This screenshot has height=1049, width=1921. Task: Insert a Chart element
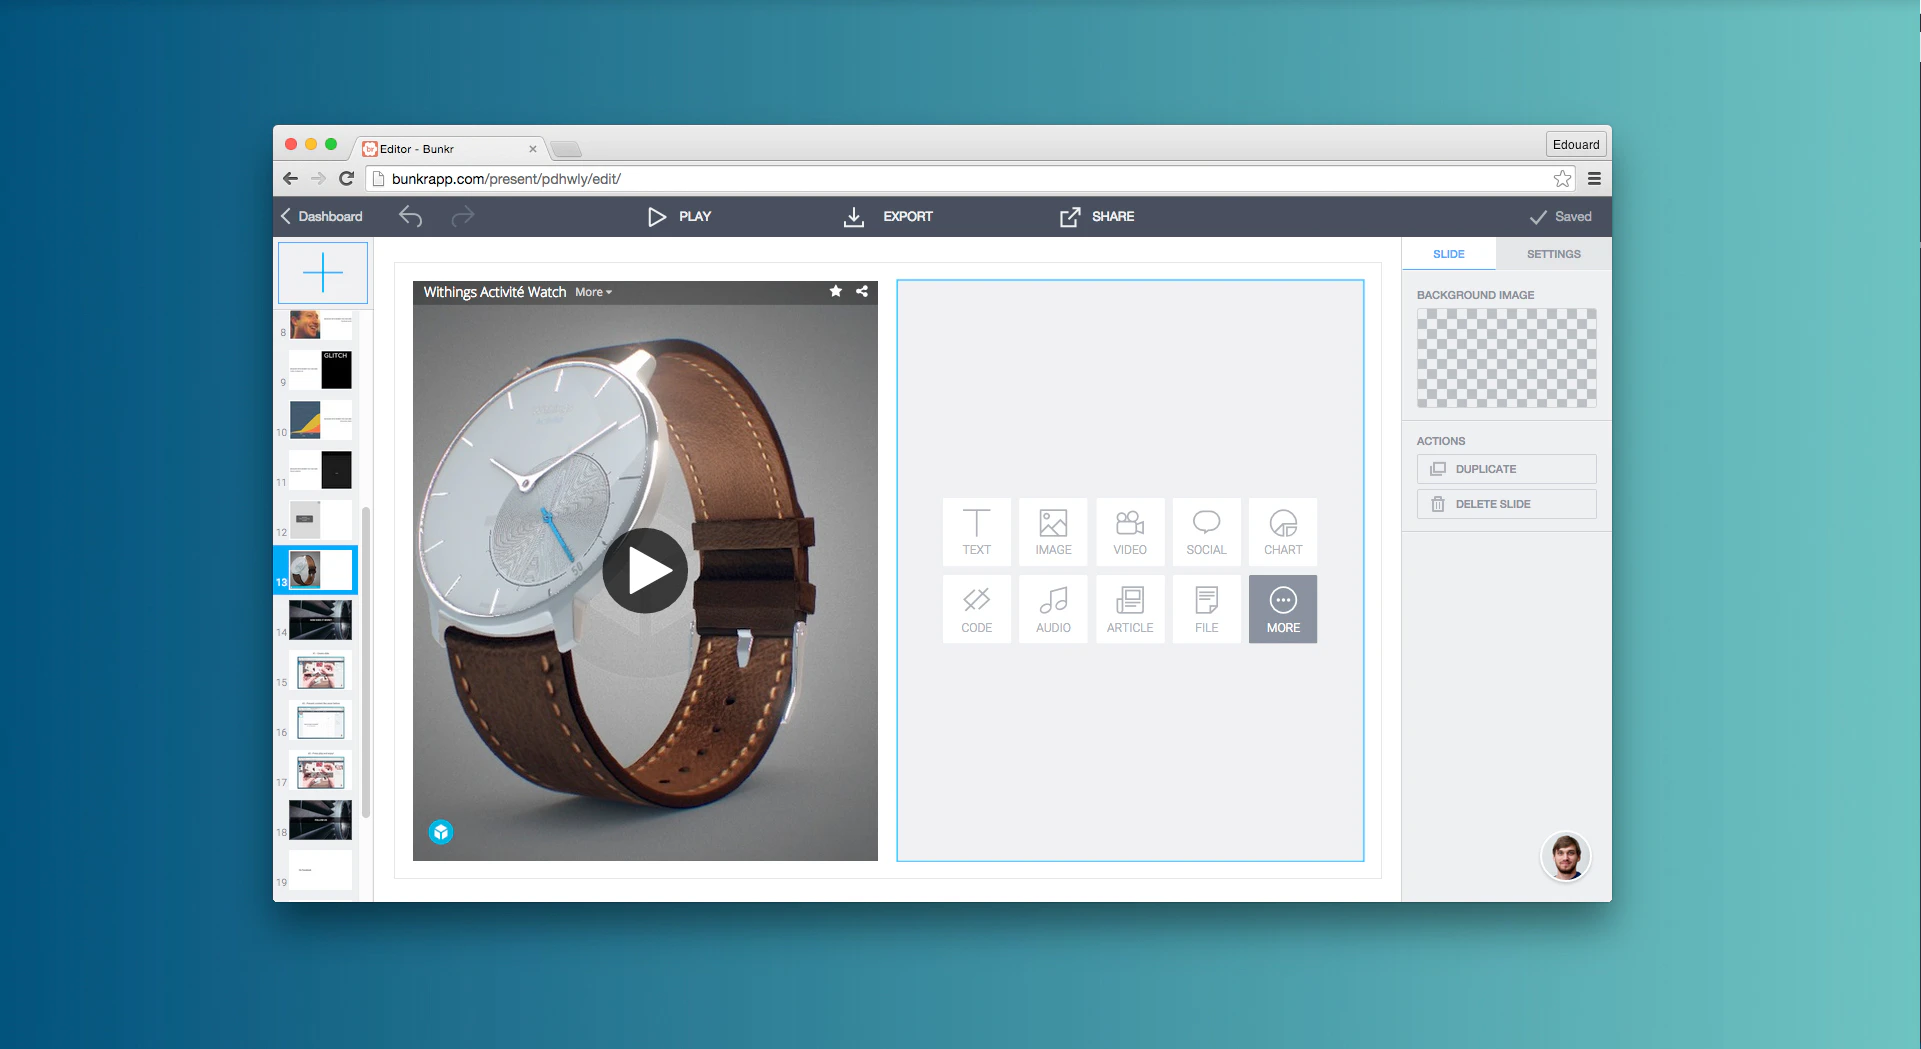(x=1283, y=532)
